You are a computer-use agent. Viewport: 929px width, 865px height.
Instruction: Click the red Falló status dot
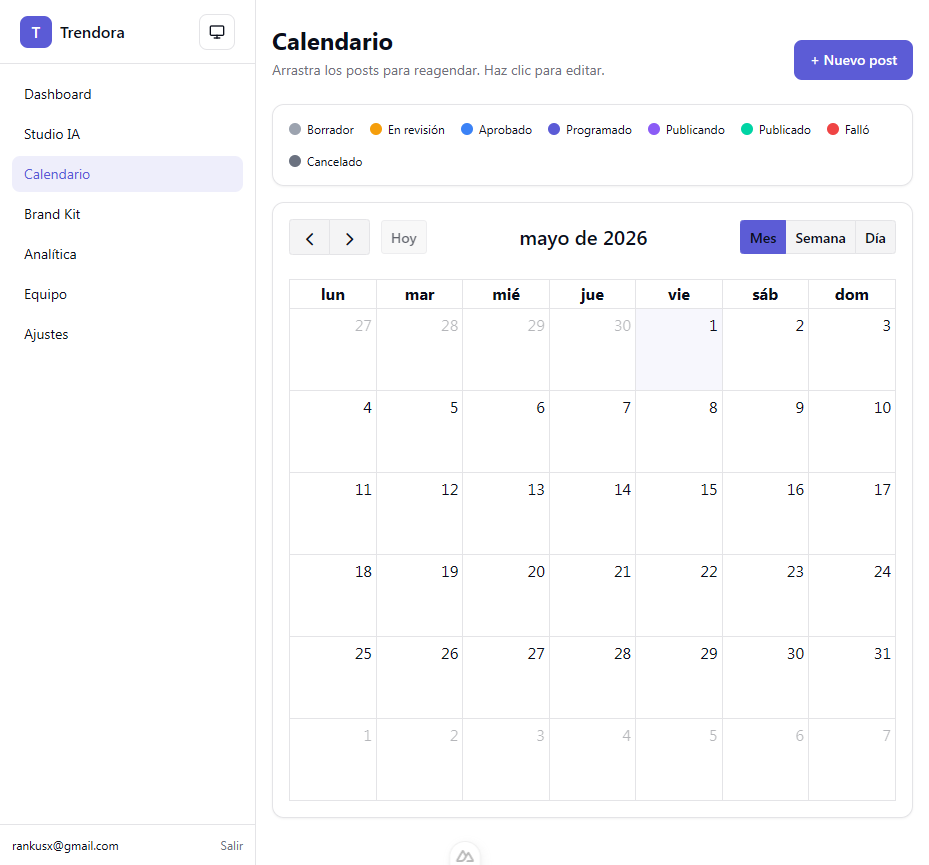(x=832, y=129)
